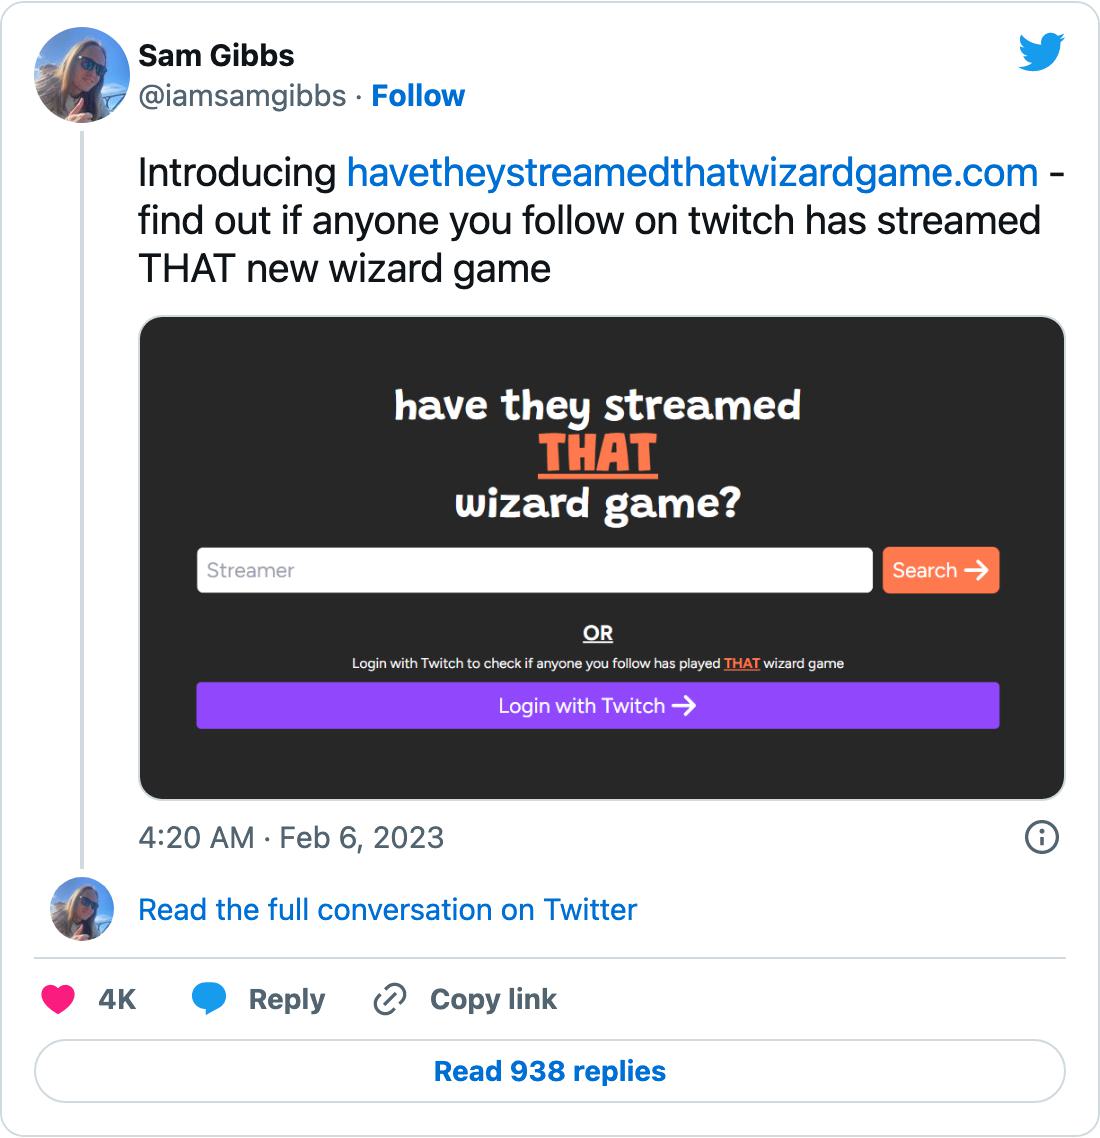Click the purple Login with Twitch button
The width and height of the screenshot is (1100, 1138).
pos(597,706)
